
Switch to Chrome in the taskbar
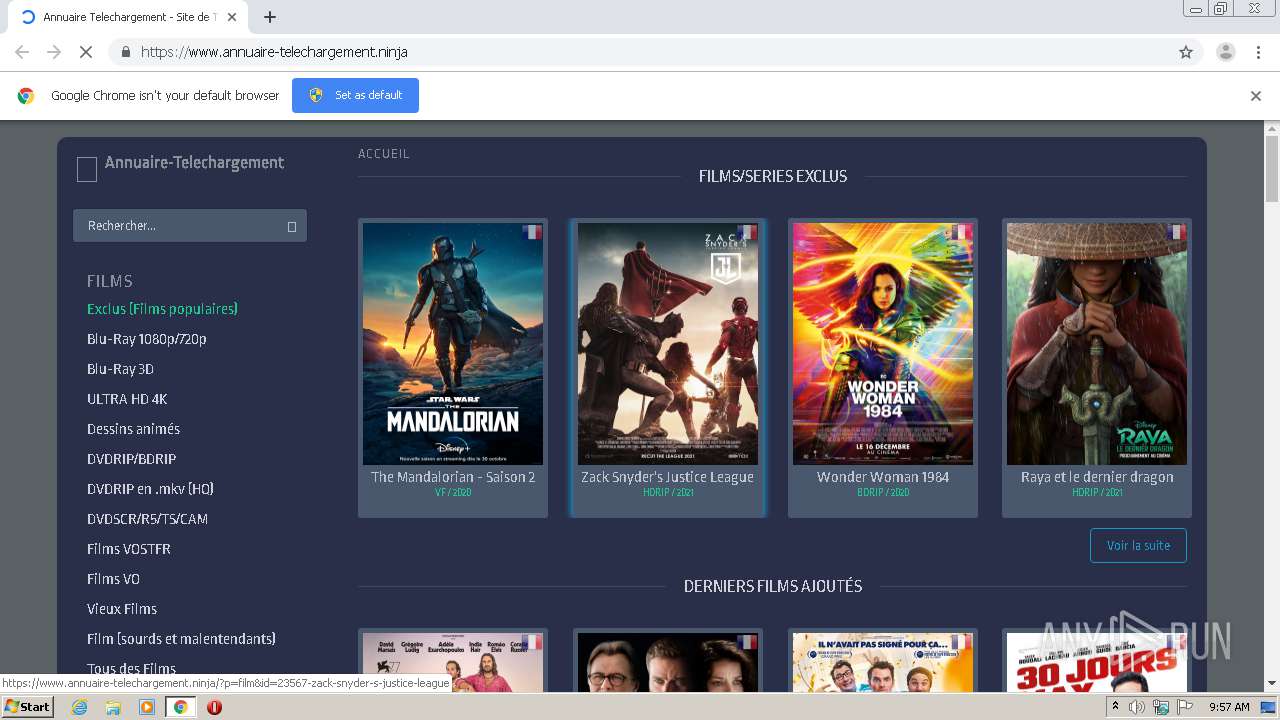click(181, 707)
